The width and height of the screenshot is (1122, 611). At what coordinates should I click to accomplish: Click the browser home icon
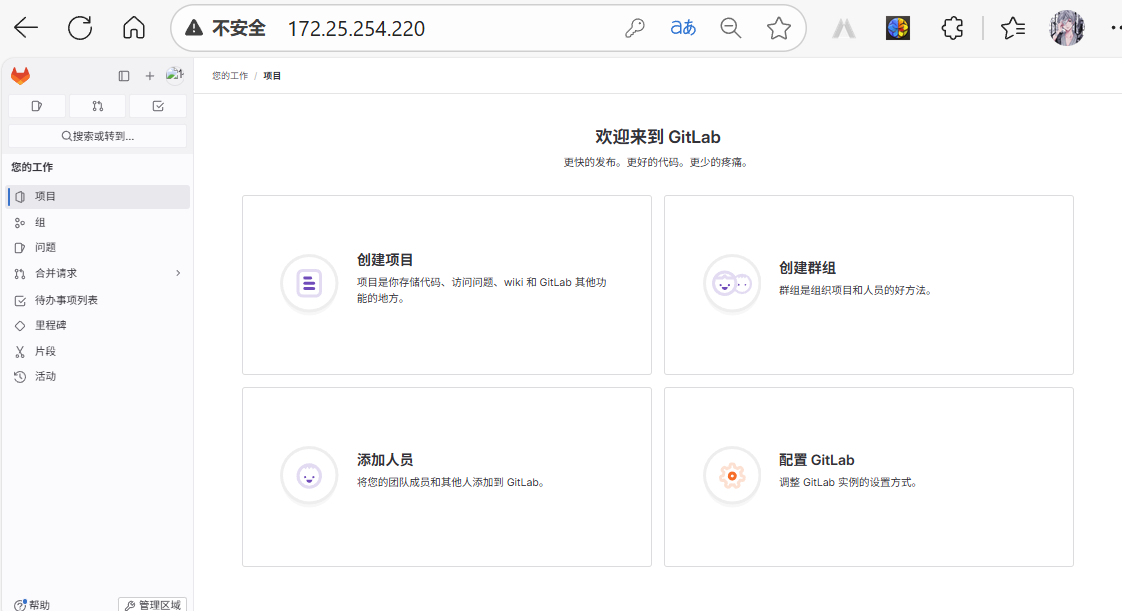click(134, 28)
